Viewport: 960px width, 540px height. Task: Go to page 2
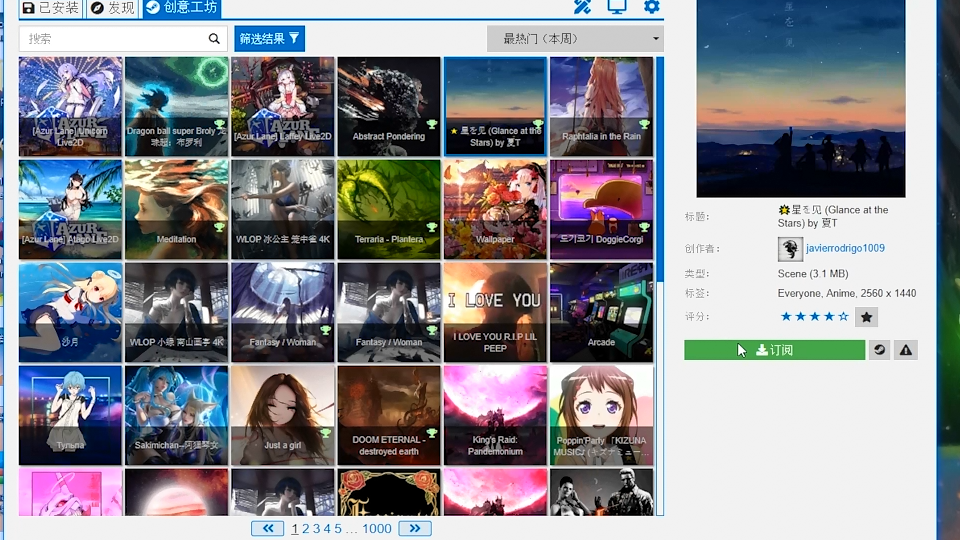click(306, 528)
